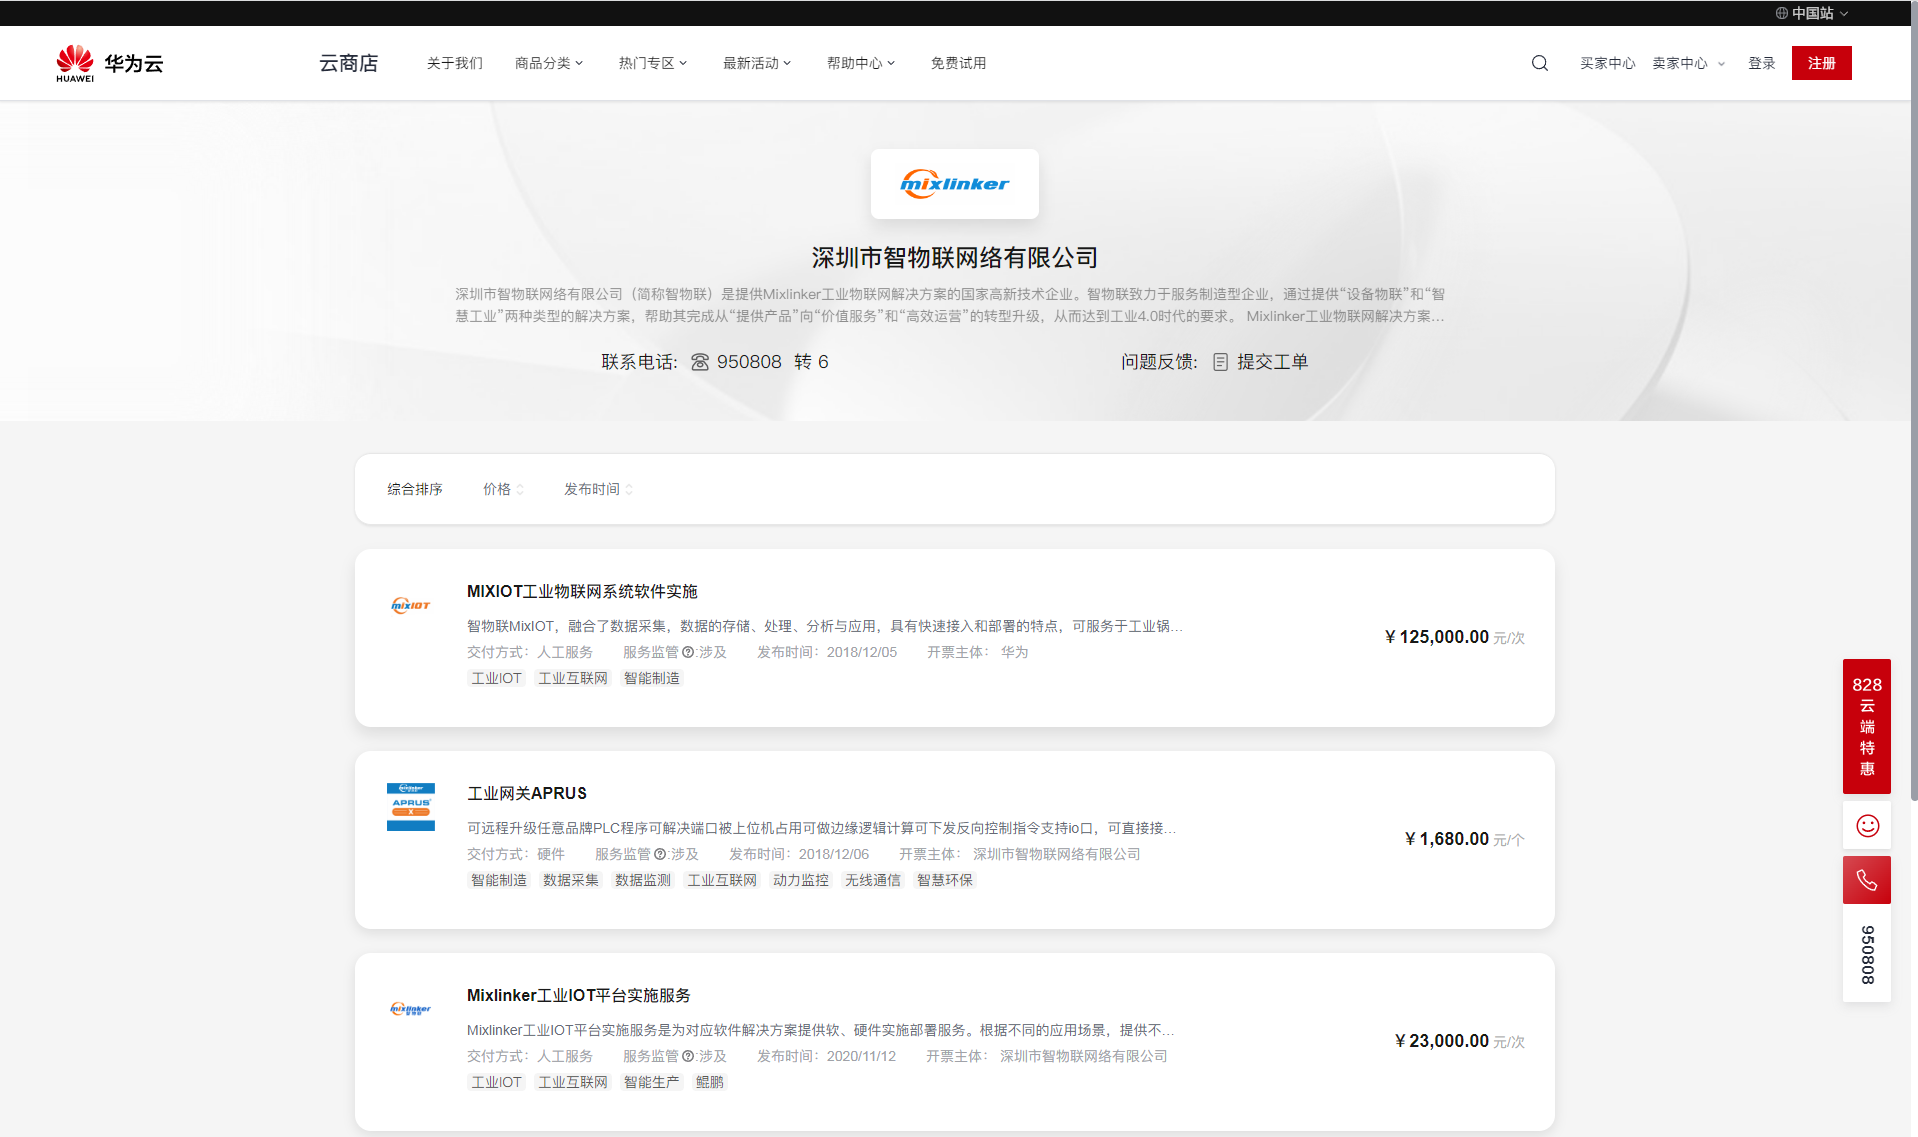Image resolution: width=1918 pixels, height=1137 pixels.
Task: Click the 828 云端特惠 promotion banner
Action: point(1867,726)
